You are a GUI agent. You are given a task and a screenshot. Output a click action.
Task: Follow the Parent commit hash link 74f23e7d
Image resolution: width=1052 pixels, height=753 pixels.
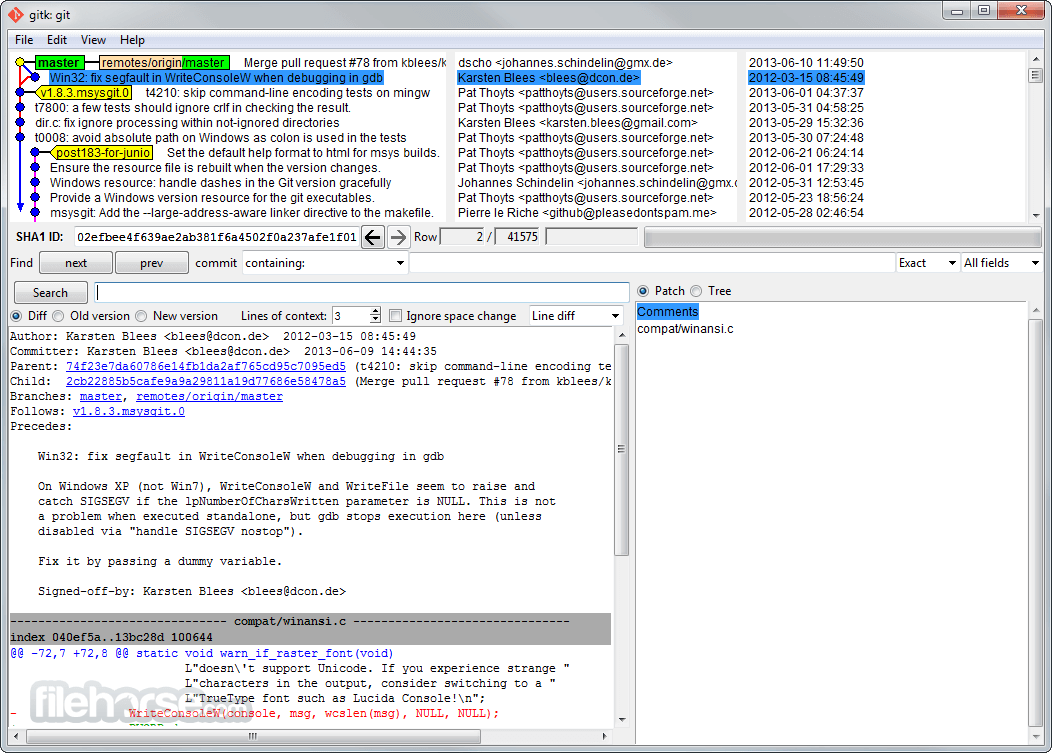click(206, 366)
